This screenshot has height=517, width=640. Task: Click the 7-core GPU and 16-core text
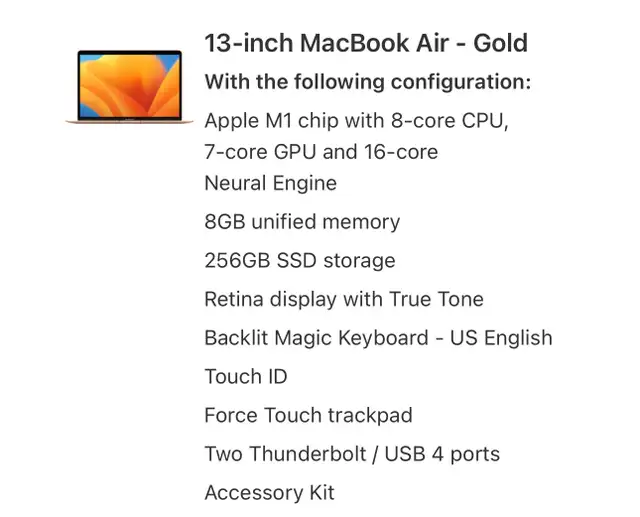[321, 152]
